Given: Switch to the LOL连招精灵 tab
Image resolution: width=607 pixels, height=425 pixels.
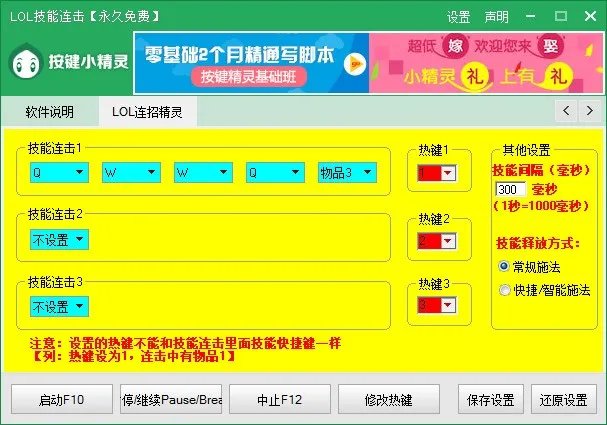Looking at the screenshot, I should click(x=147, y=112).
